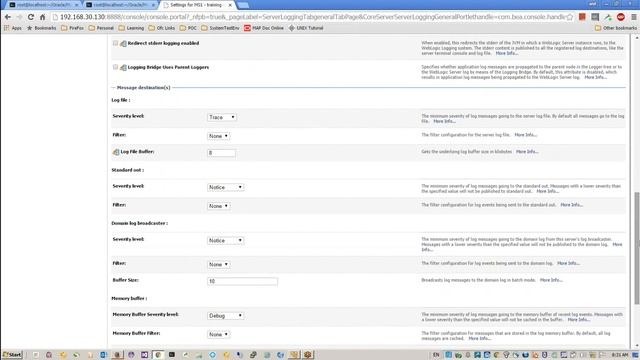The image size is (640, 360).
Task: Open the Memory Buffer Filter dropdown
Action: pos(218,334)
